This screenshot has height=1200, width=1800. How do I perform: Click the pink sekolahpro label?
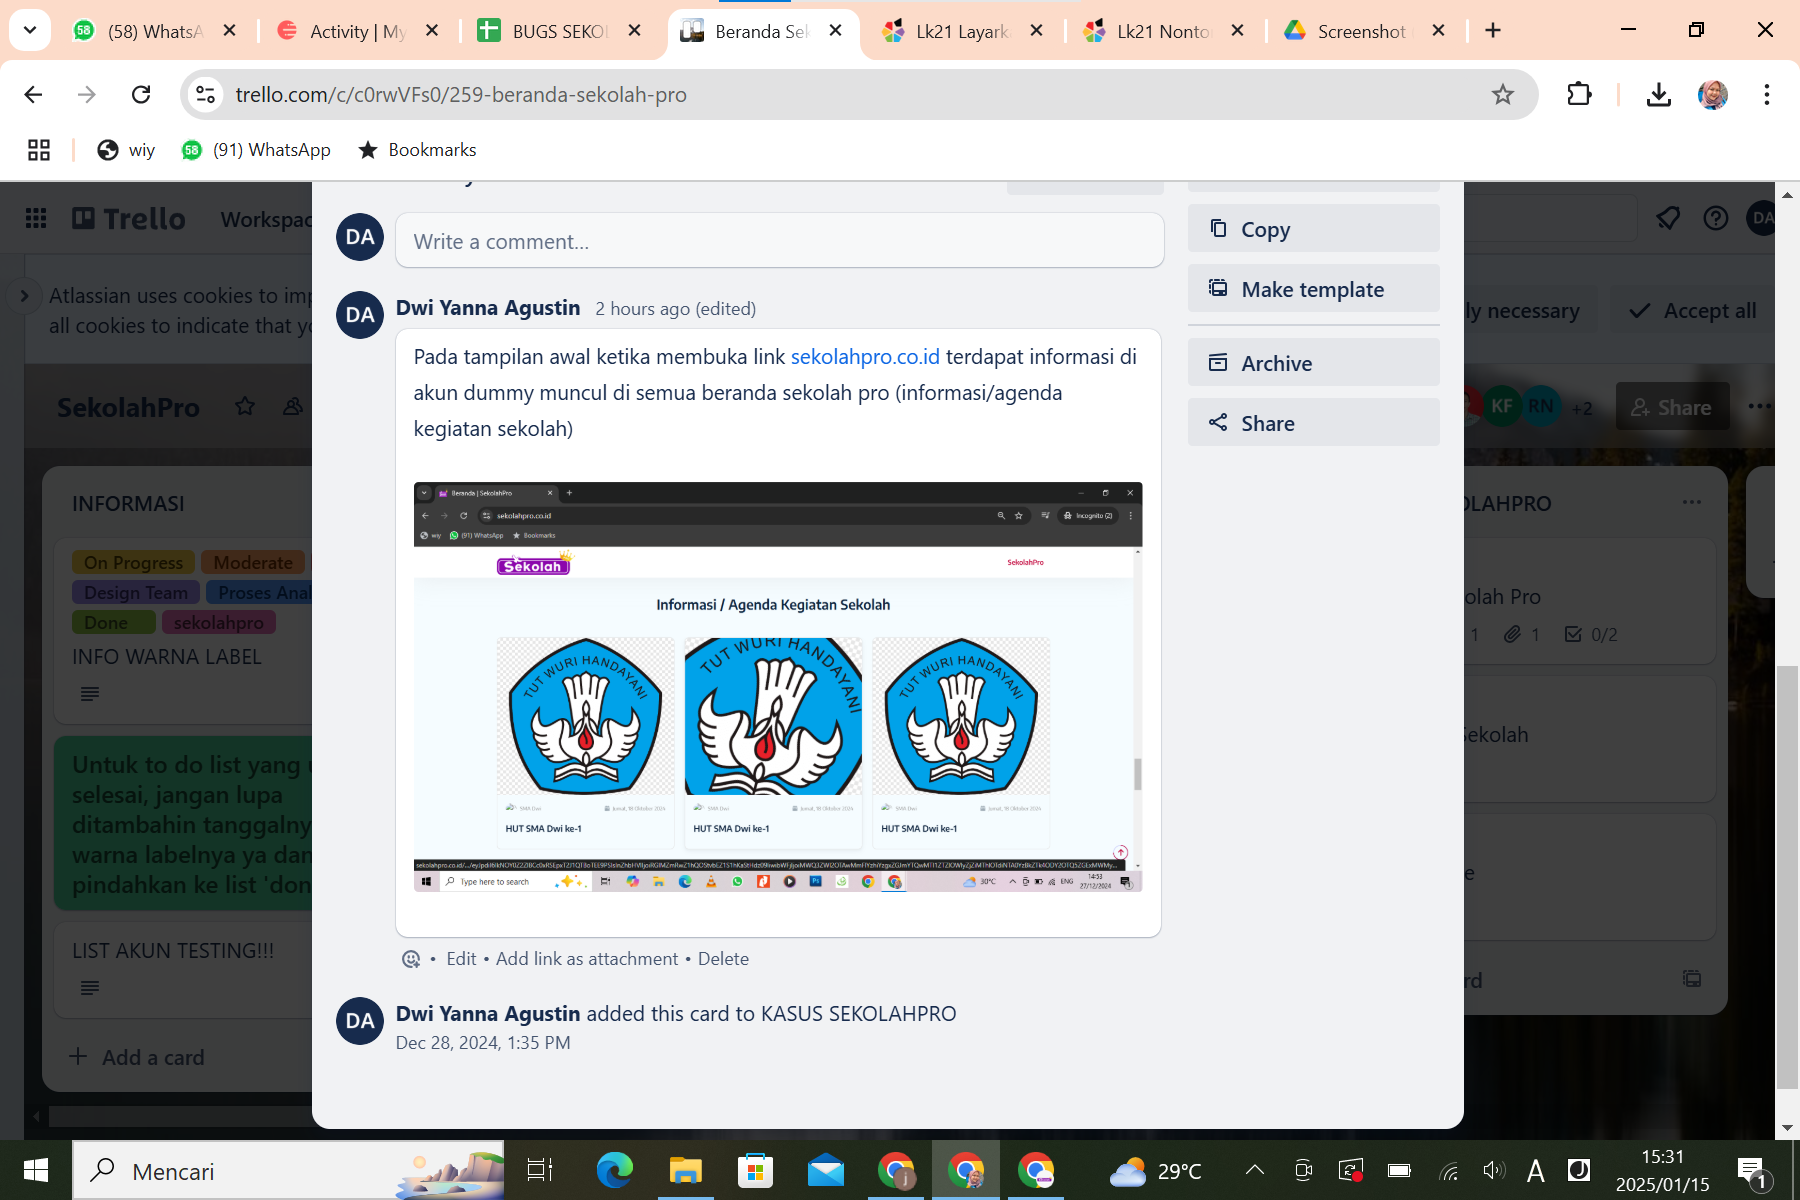click(218, 622)
